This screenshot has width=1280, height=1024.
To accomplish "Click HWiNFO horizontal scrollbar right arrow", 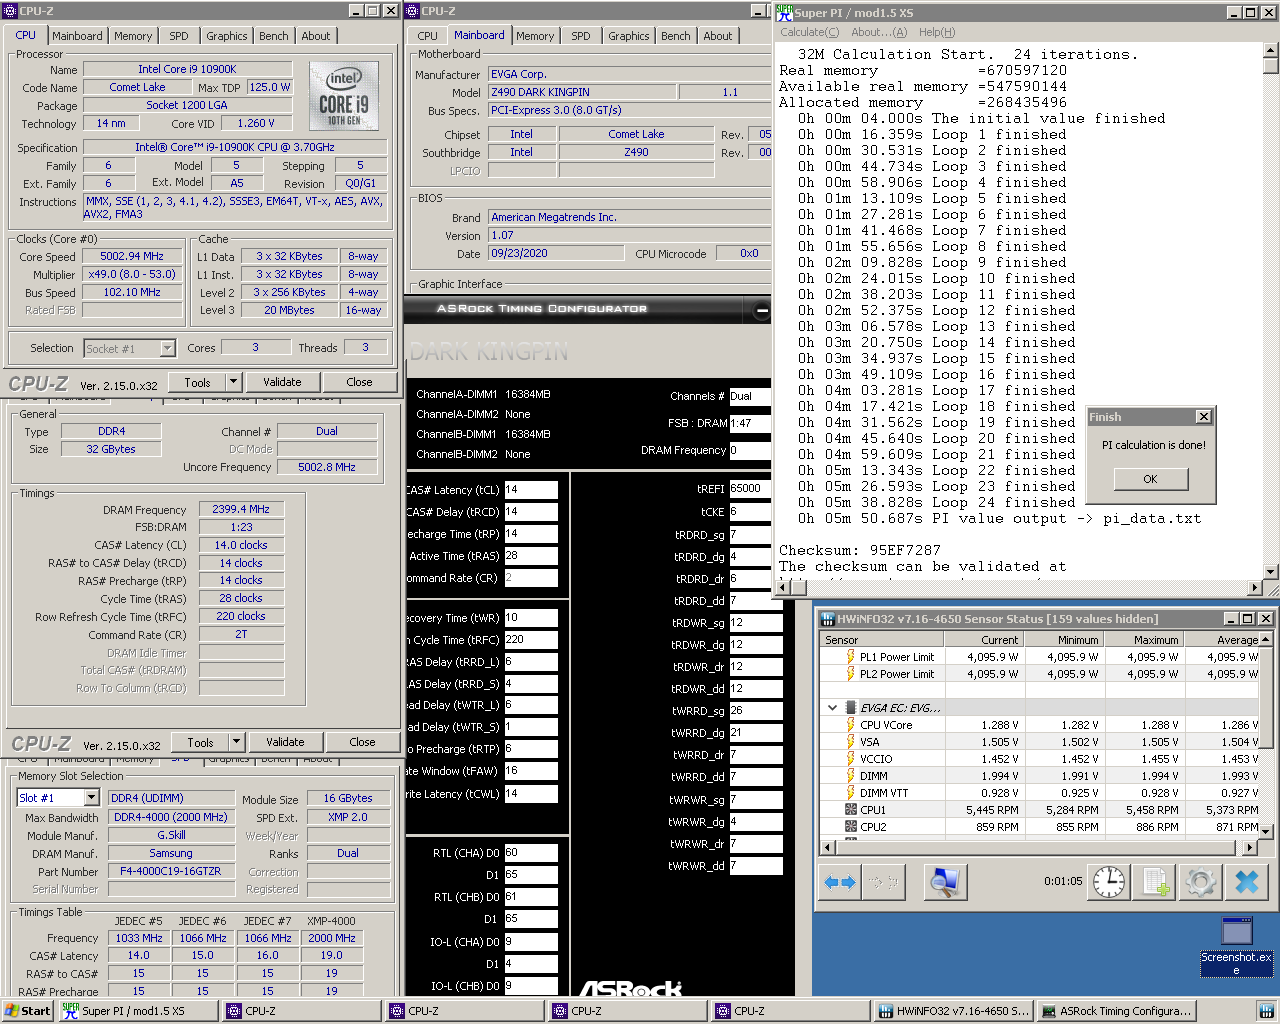I will pyautogui.click(x=1250, y=847).
